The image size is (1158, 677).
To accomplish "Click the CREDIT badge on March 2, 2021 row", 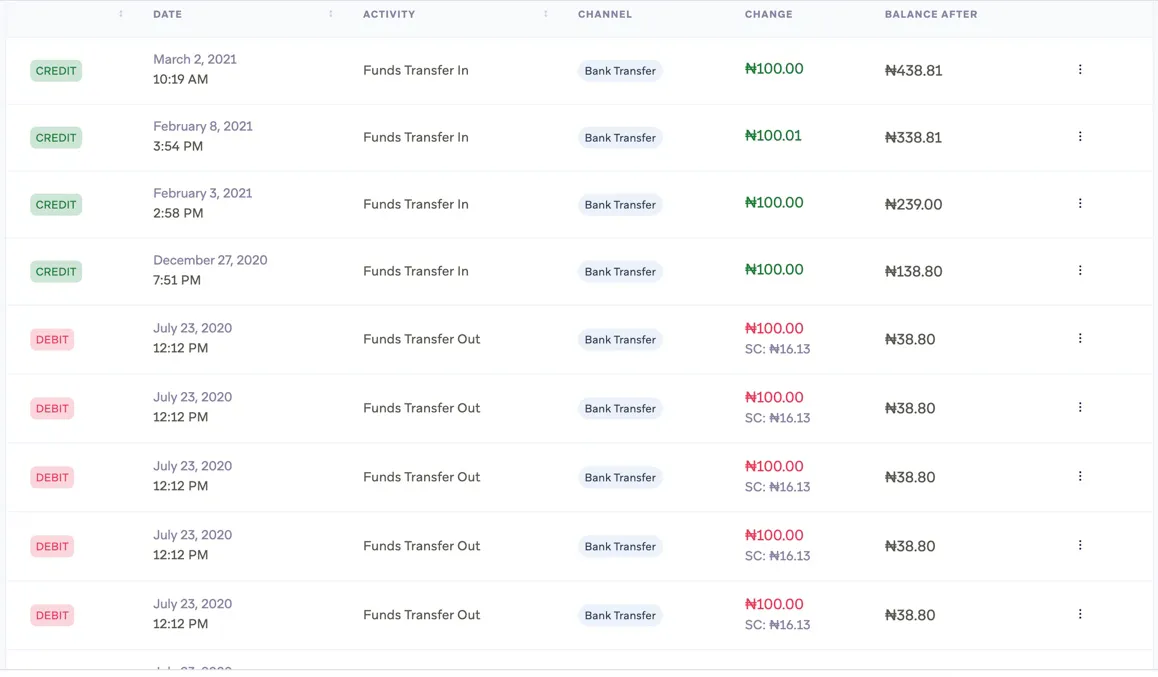I will pyautogui.click(x=56, y=71).
